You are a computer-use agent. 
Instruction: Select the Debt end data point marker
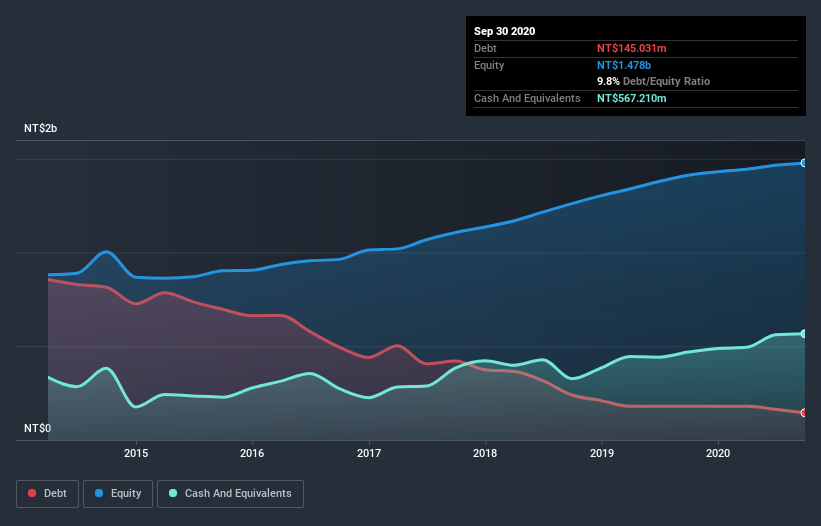point(804,412)
